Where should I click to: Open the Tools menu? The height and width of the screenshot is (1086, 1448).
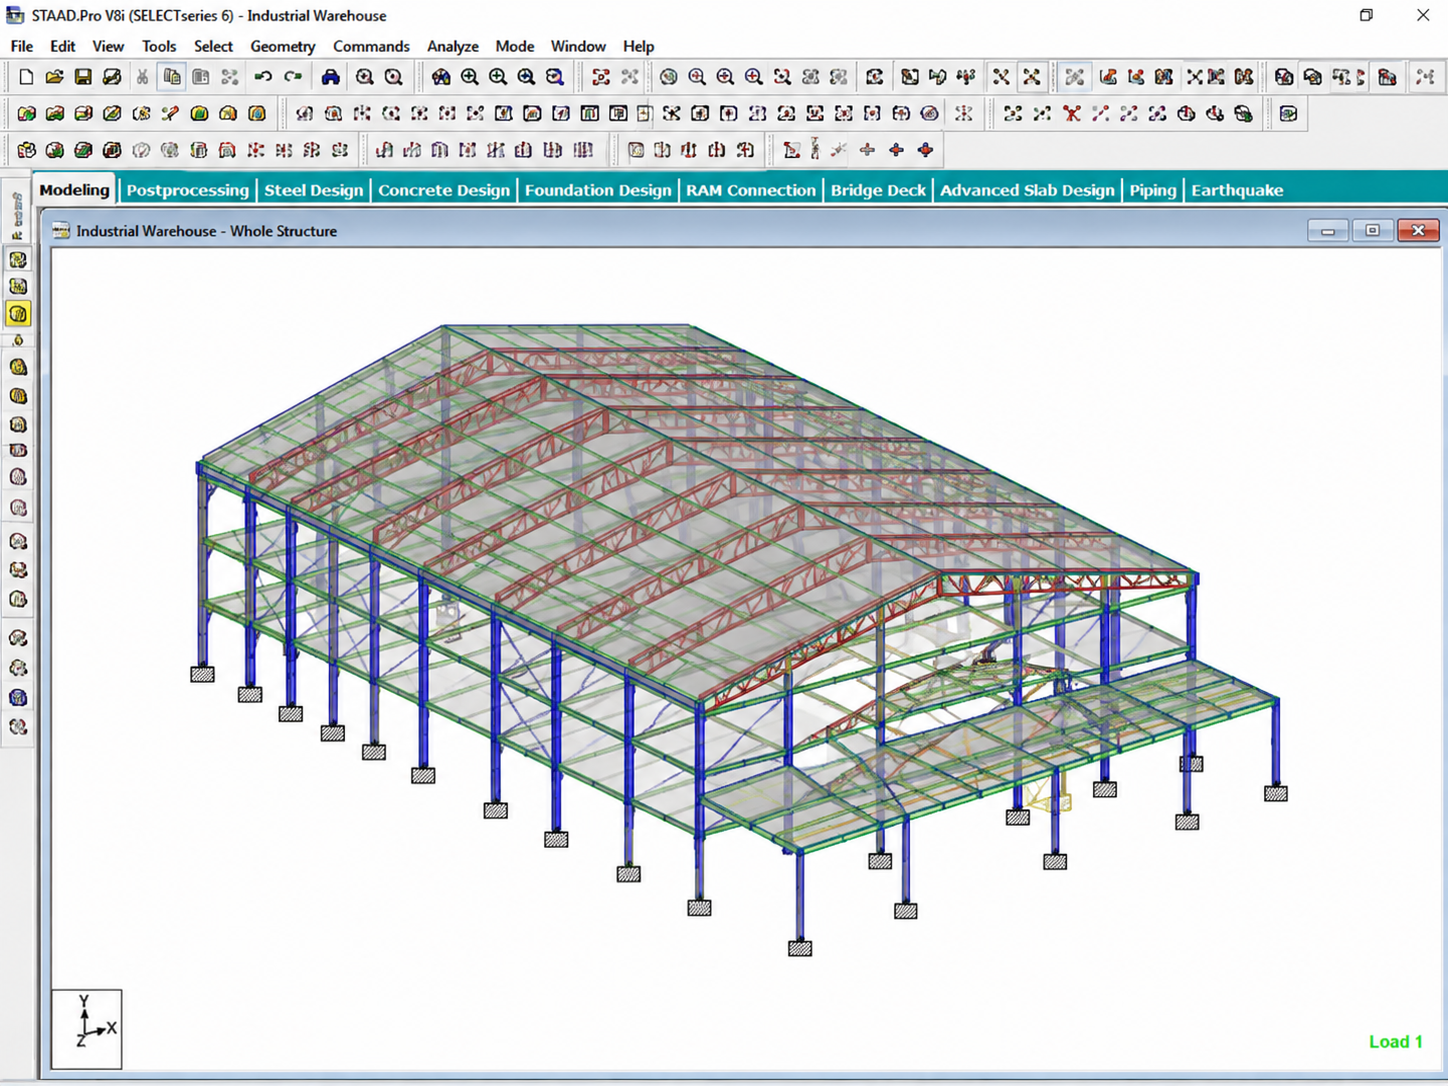point(159,46)
